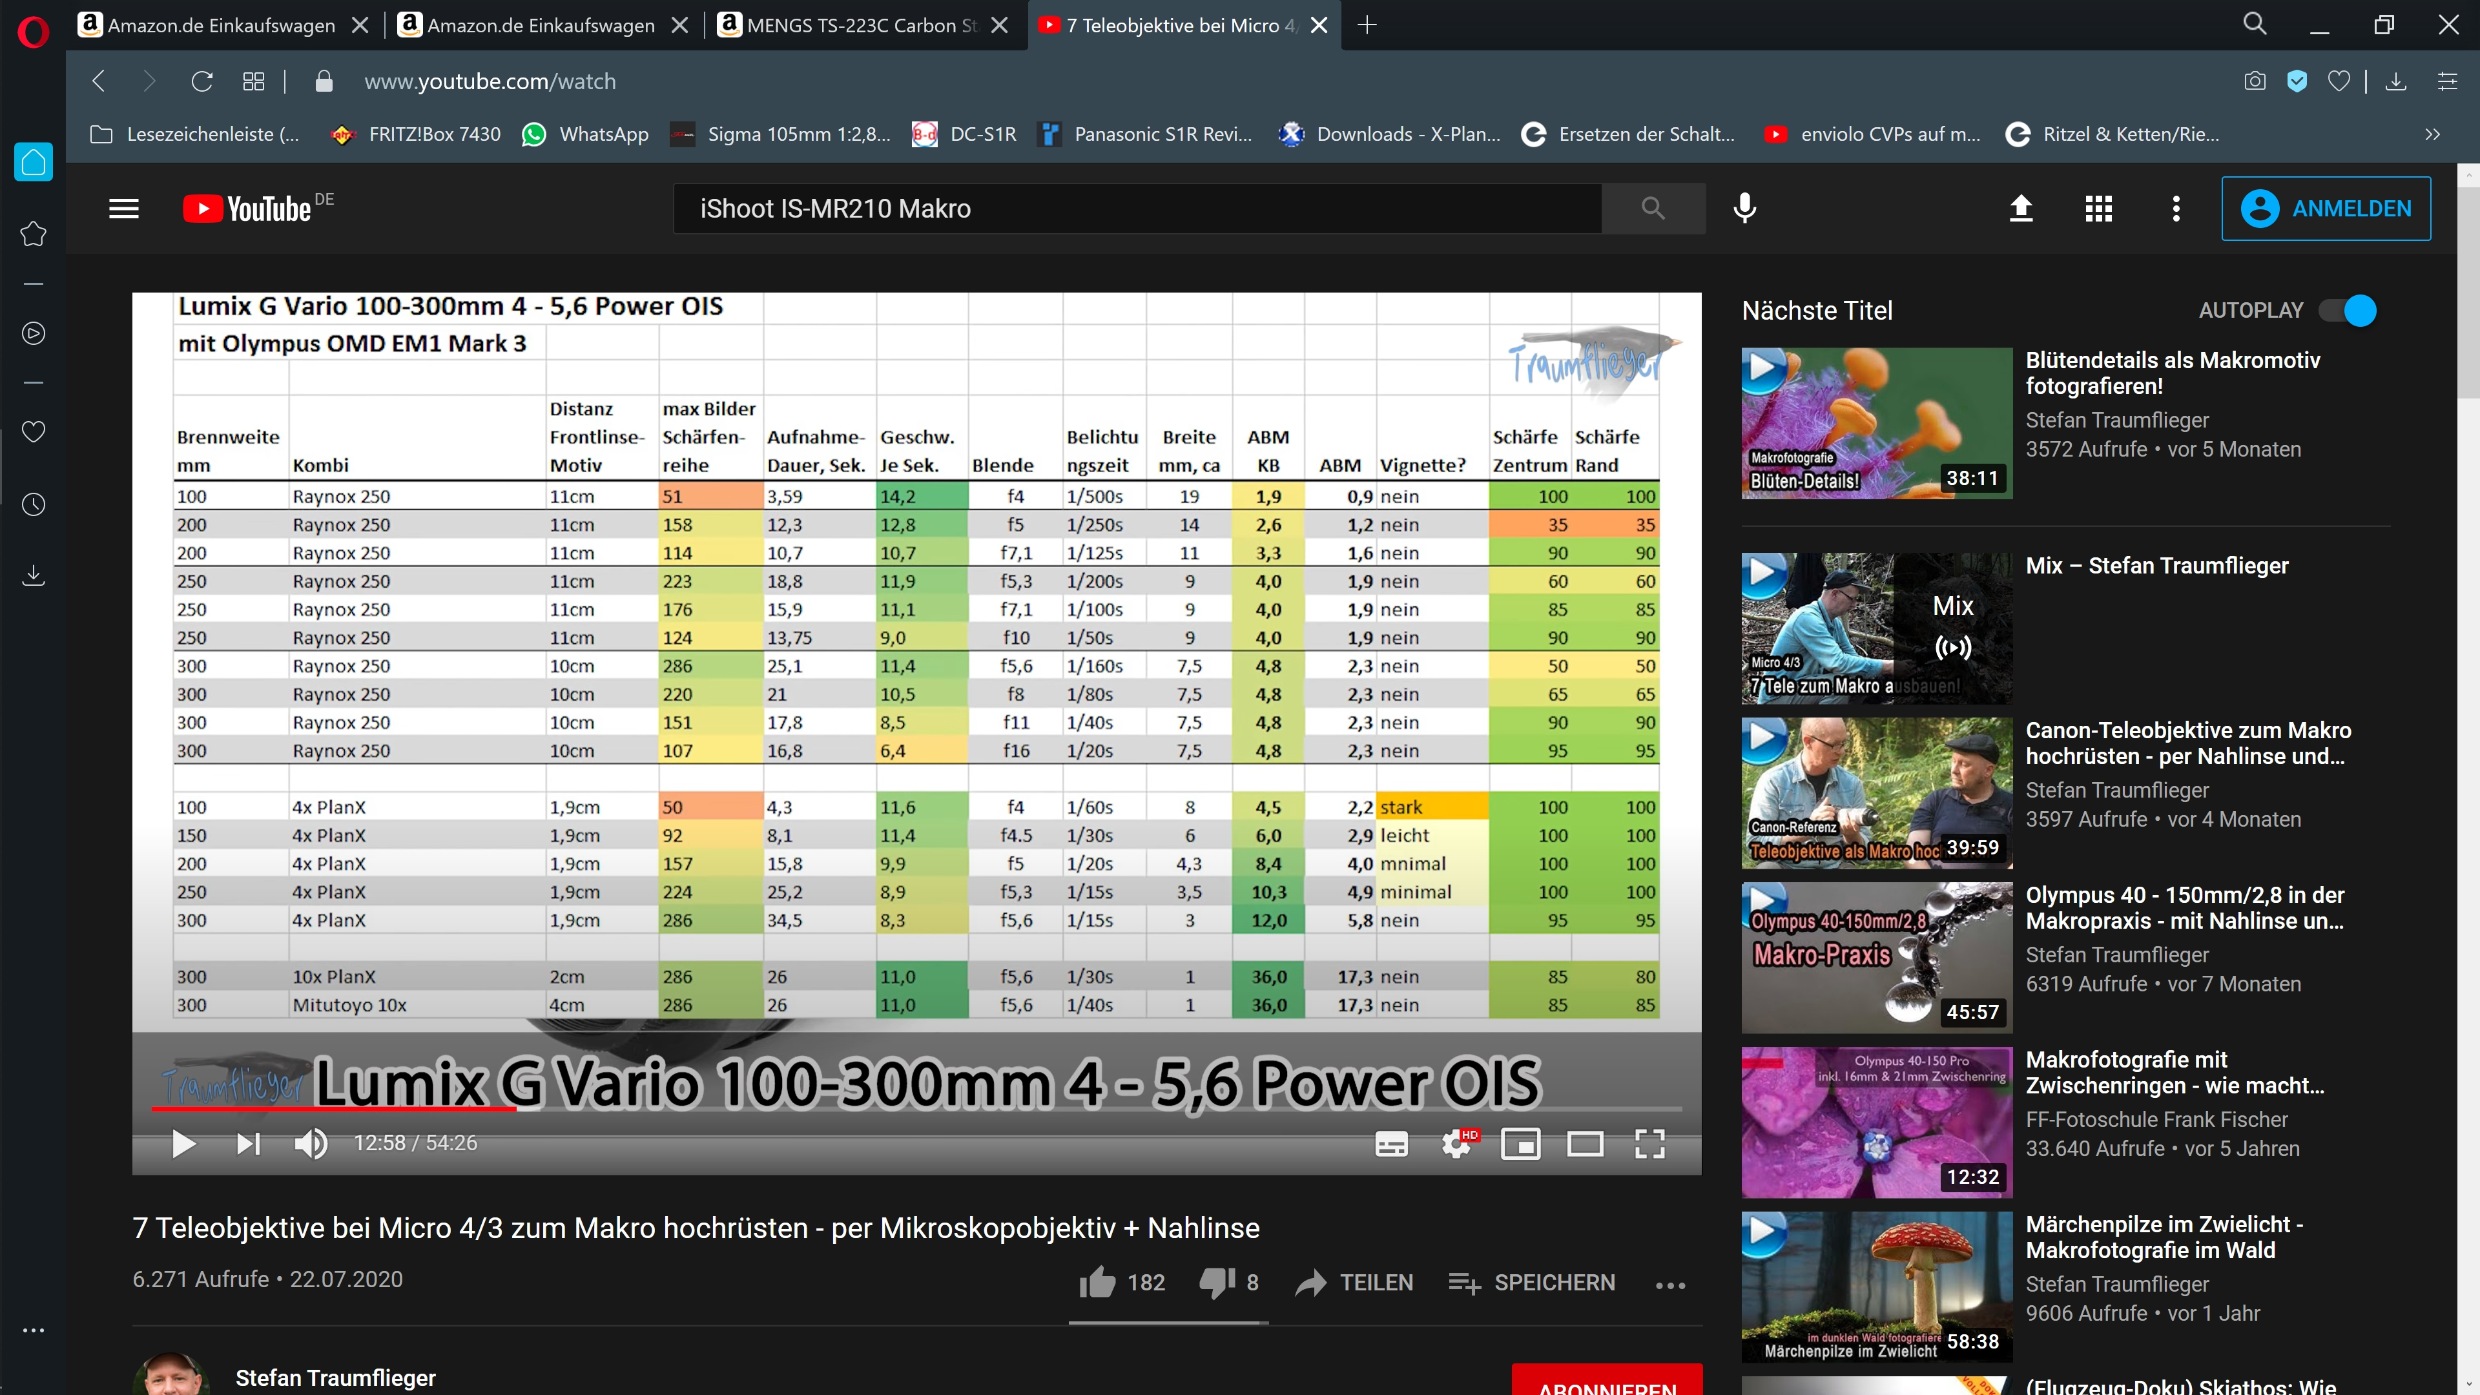Expand the hidden bookmarks chevron
Viewport: 2480px width, 1395px height.
click(2433, 134)
